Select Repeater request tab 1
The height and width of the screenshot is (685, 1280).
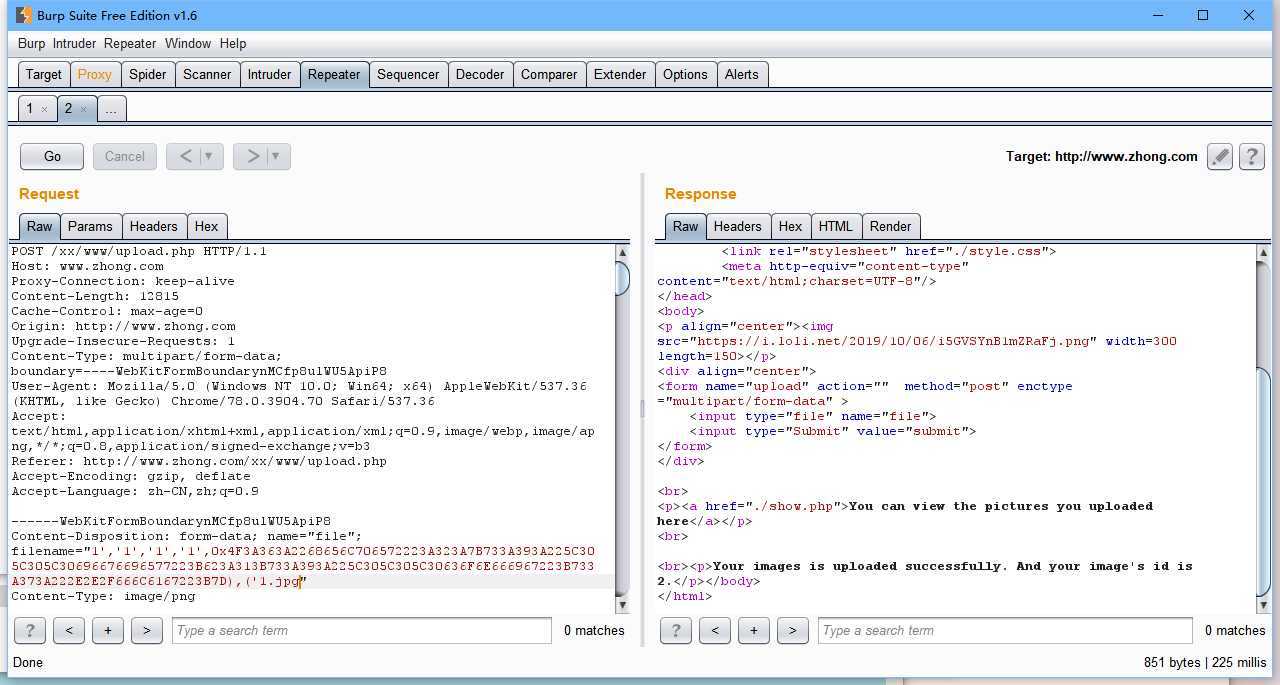point(30,108)
